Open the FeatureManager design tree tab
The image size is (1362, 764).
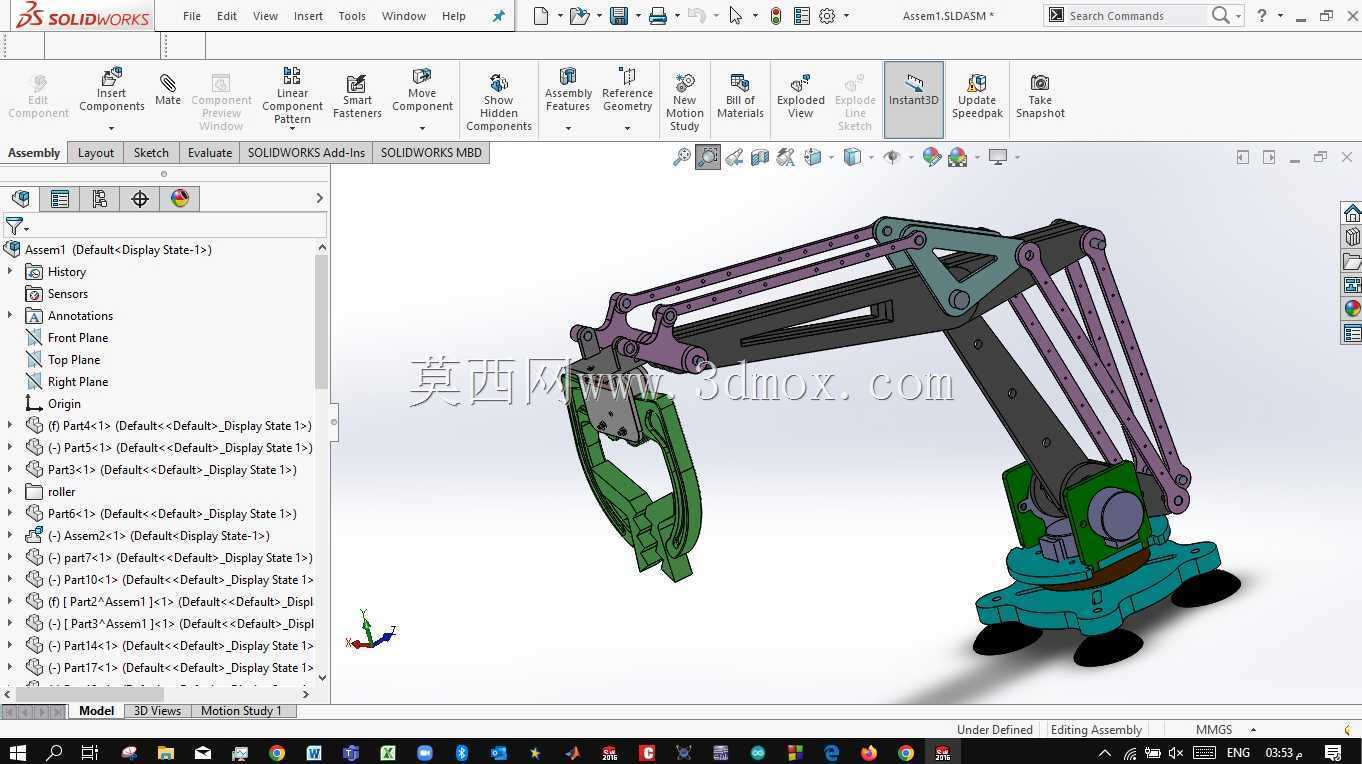click(20, 199)
